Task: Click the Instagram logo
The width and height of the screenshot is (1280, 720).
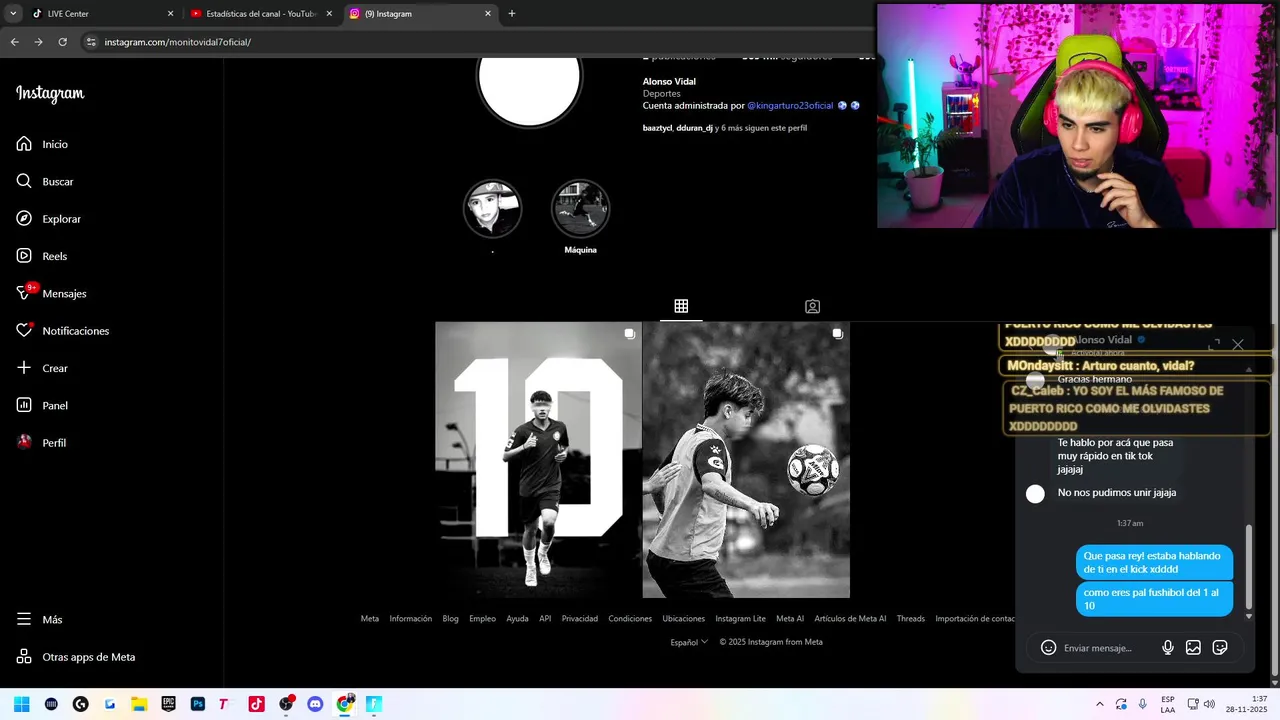Action: pos(50,94)
